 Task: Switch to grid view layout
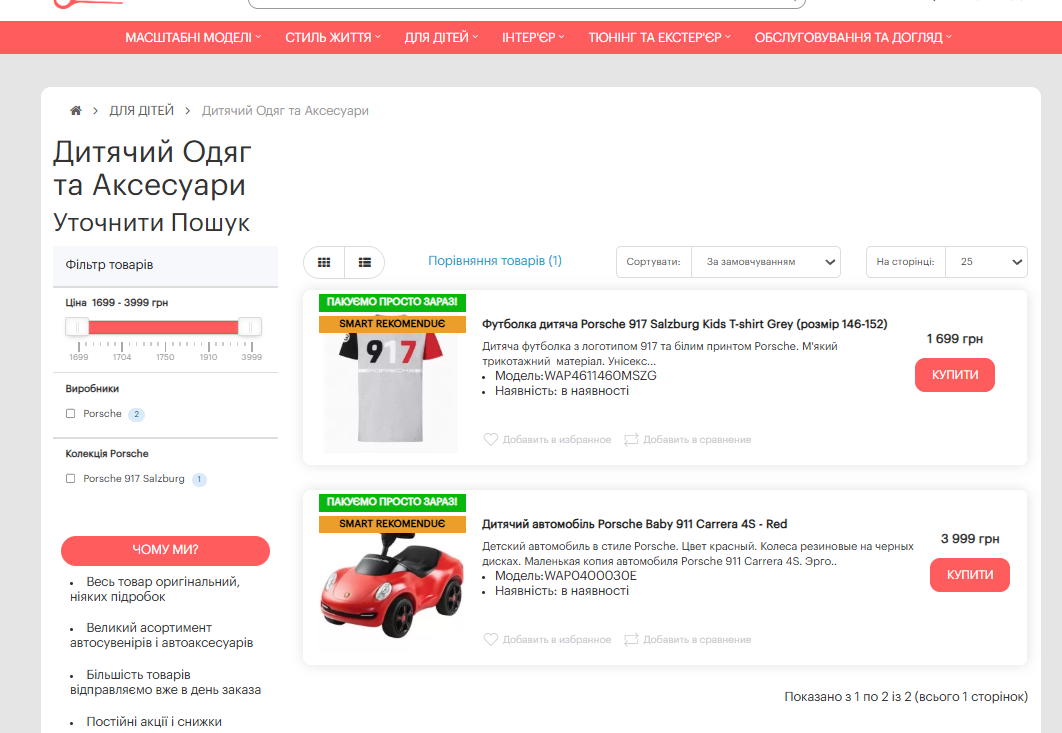point(324,262)
